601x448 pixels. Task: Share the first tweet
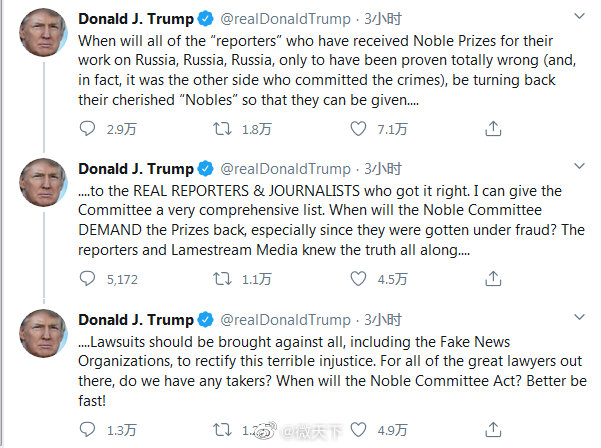click(x=492, y=129)
